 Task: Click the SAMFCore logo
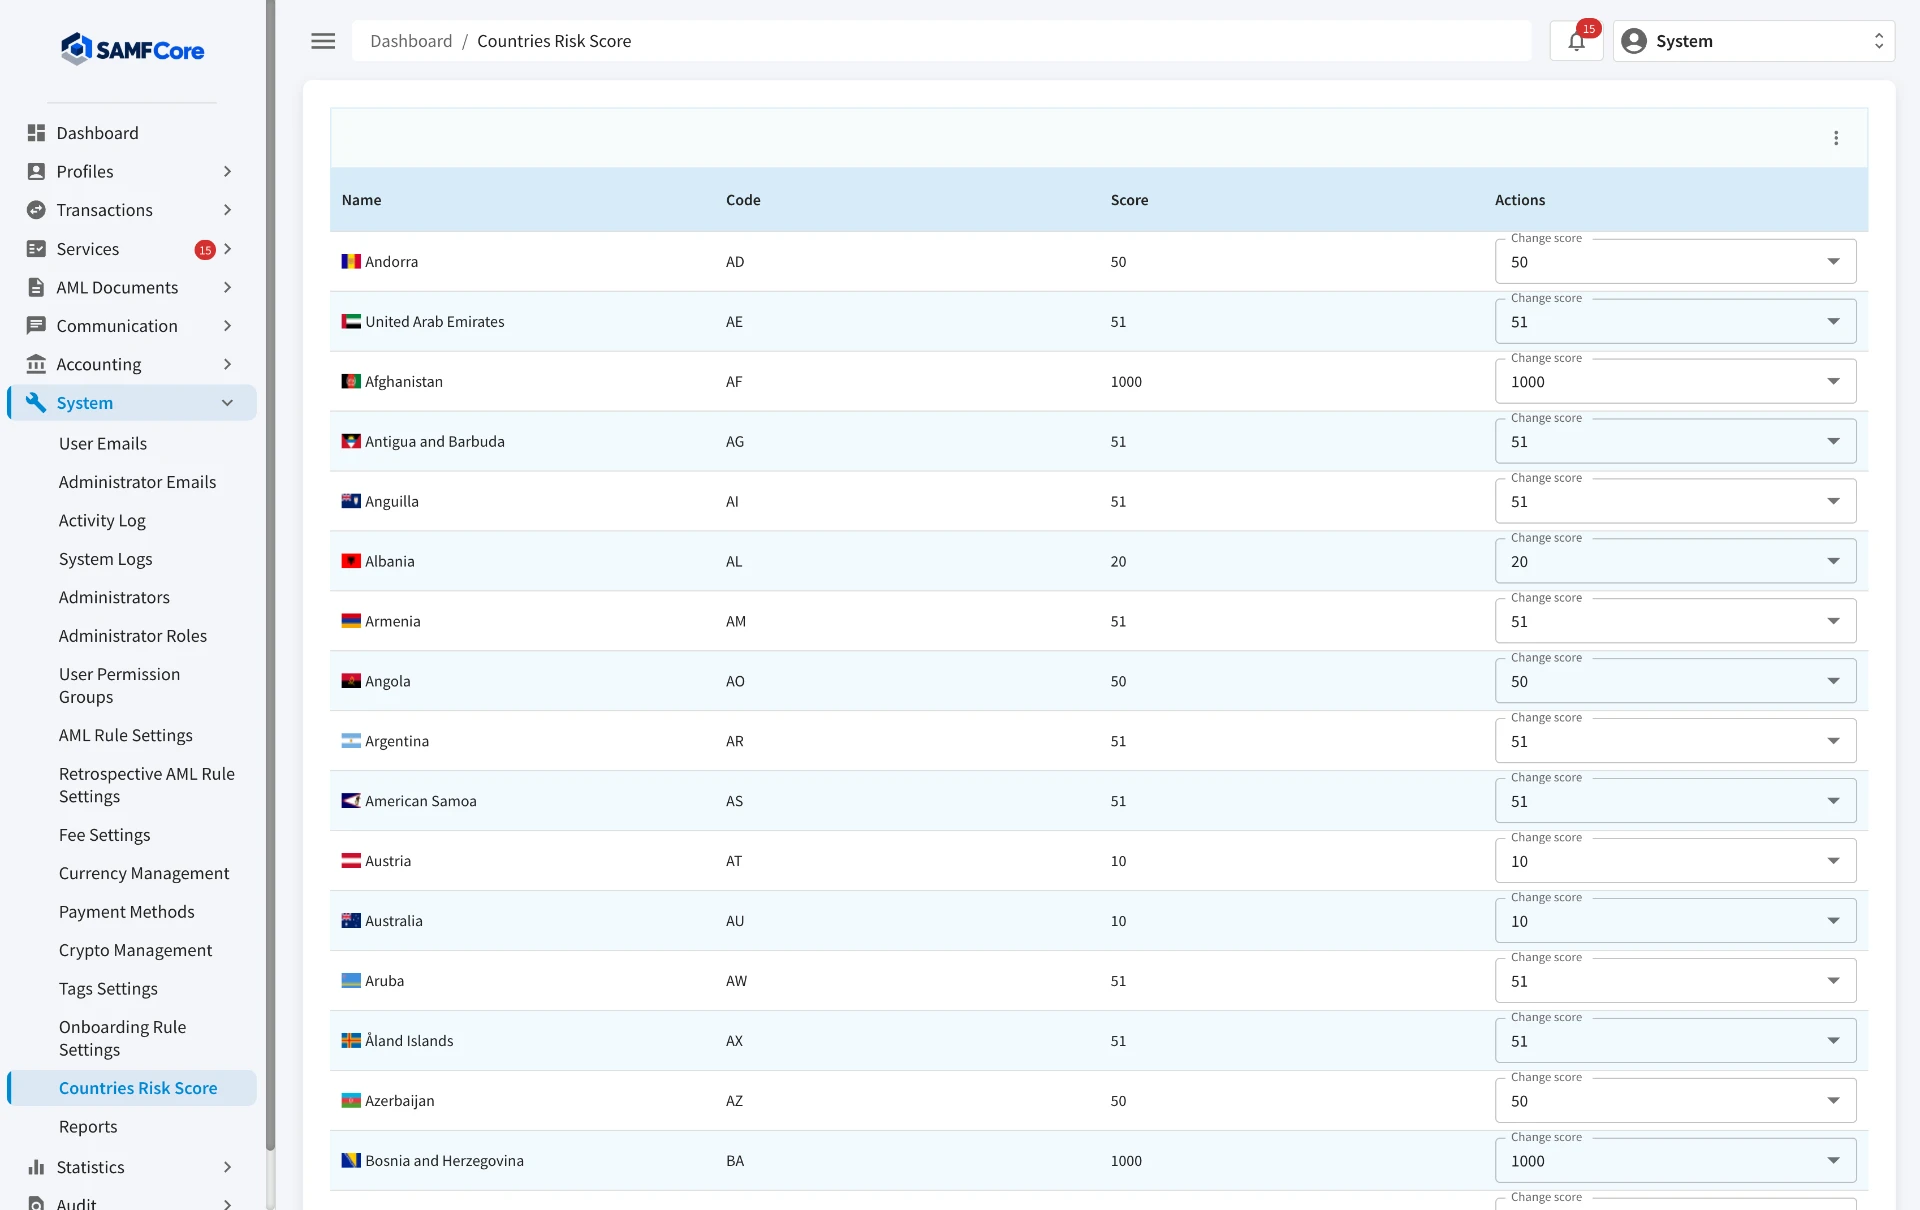[x=132, y=49]
